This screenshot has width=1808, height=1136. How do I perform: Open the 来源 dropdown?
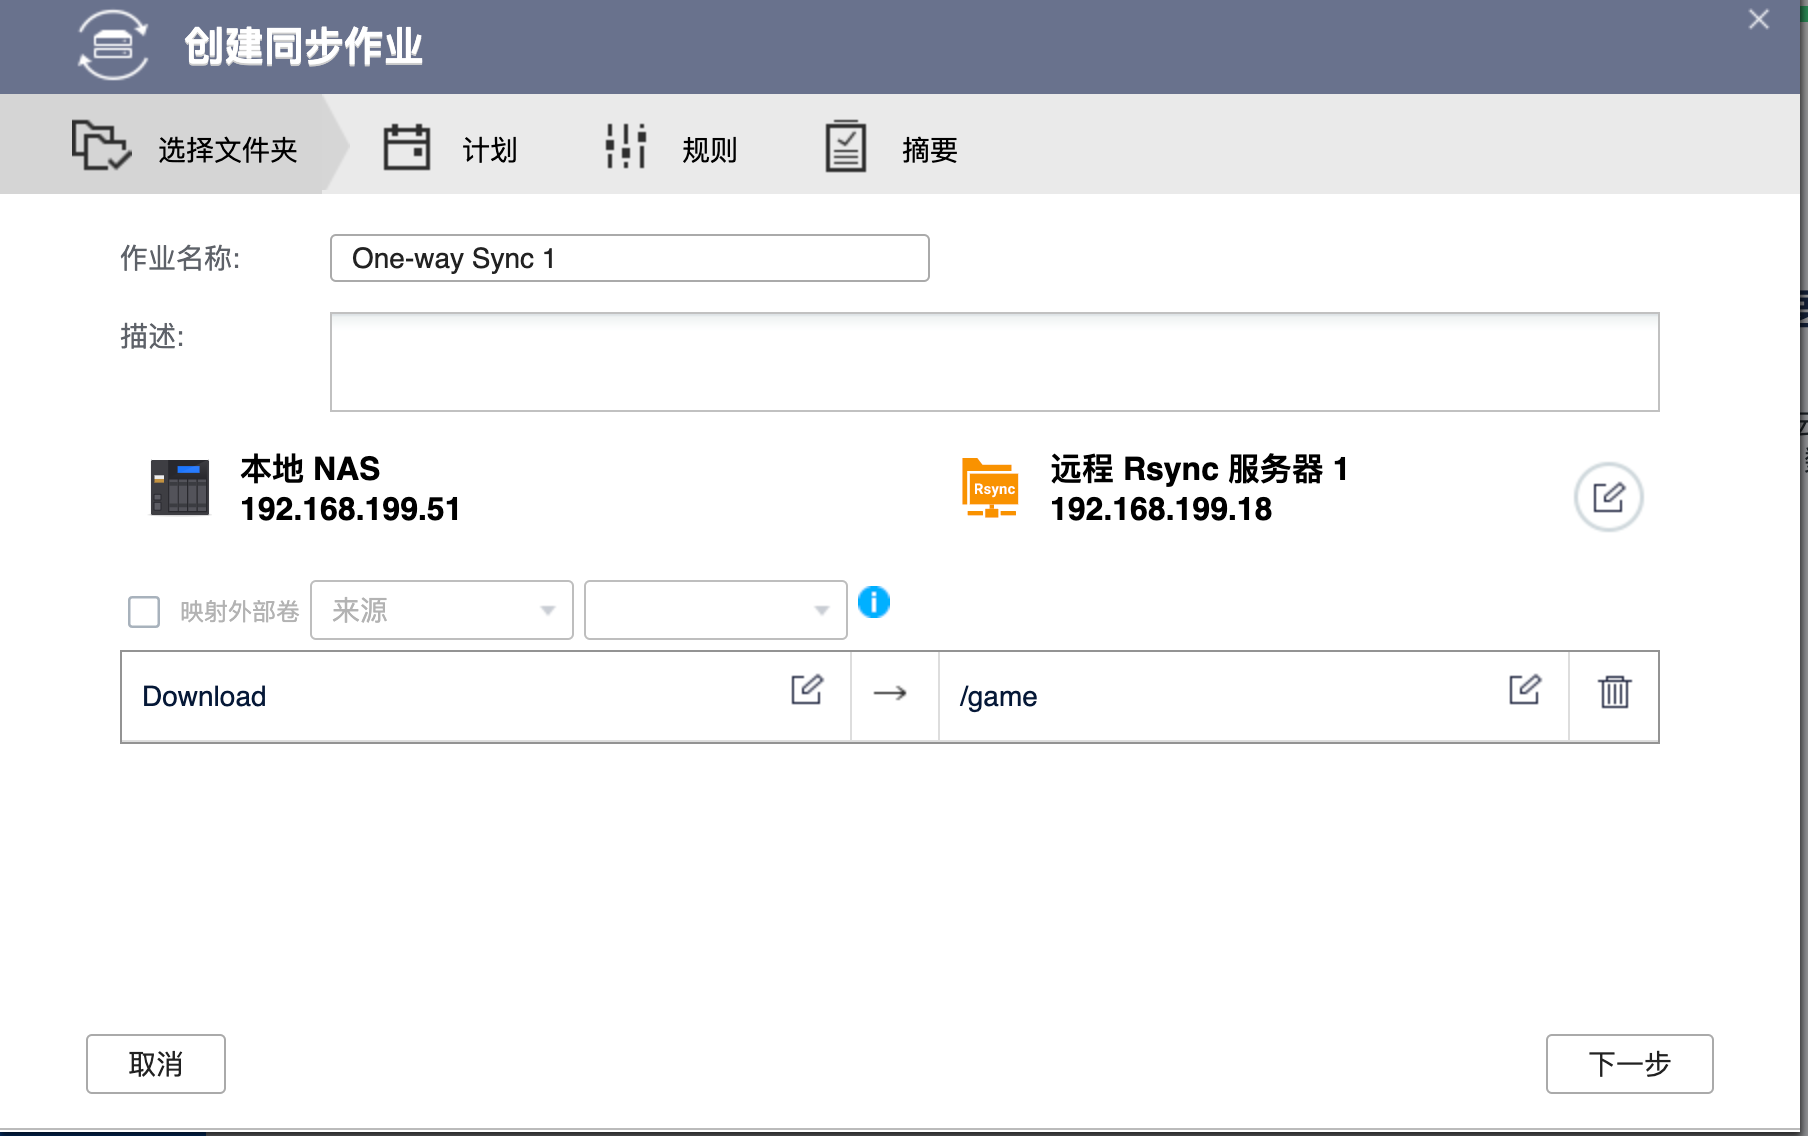pyautogui.click(x=441, y=610)
